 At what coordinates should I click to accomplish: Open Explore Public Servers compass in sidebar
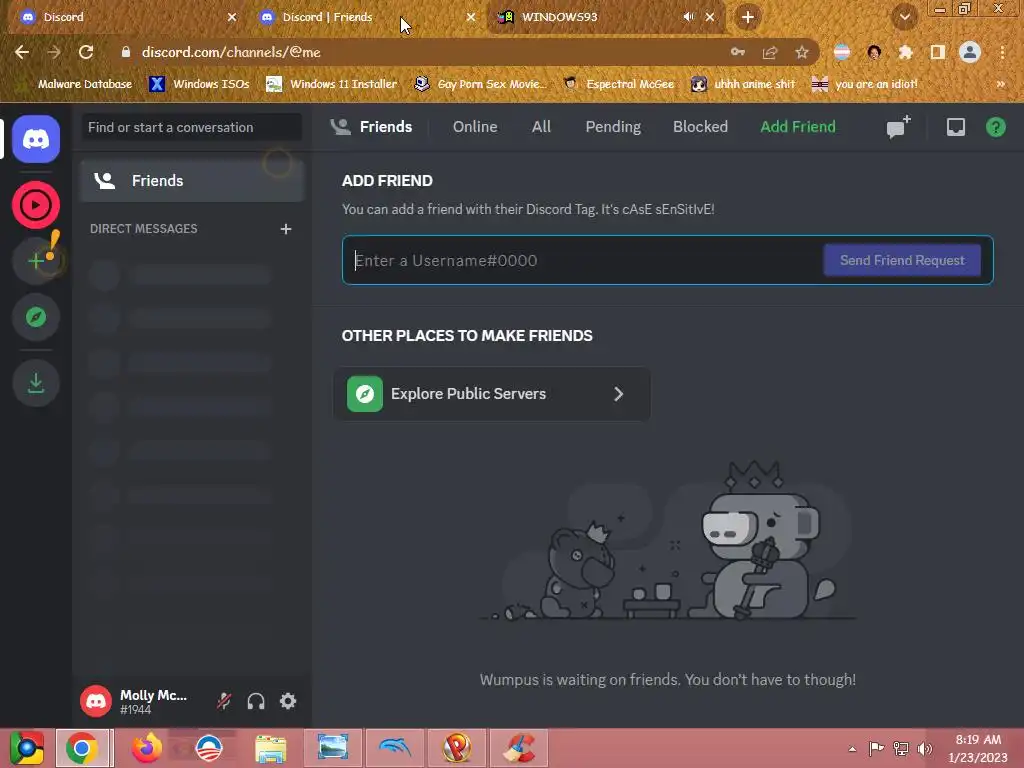(x=36, y=317)
